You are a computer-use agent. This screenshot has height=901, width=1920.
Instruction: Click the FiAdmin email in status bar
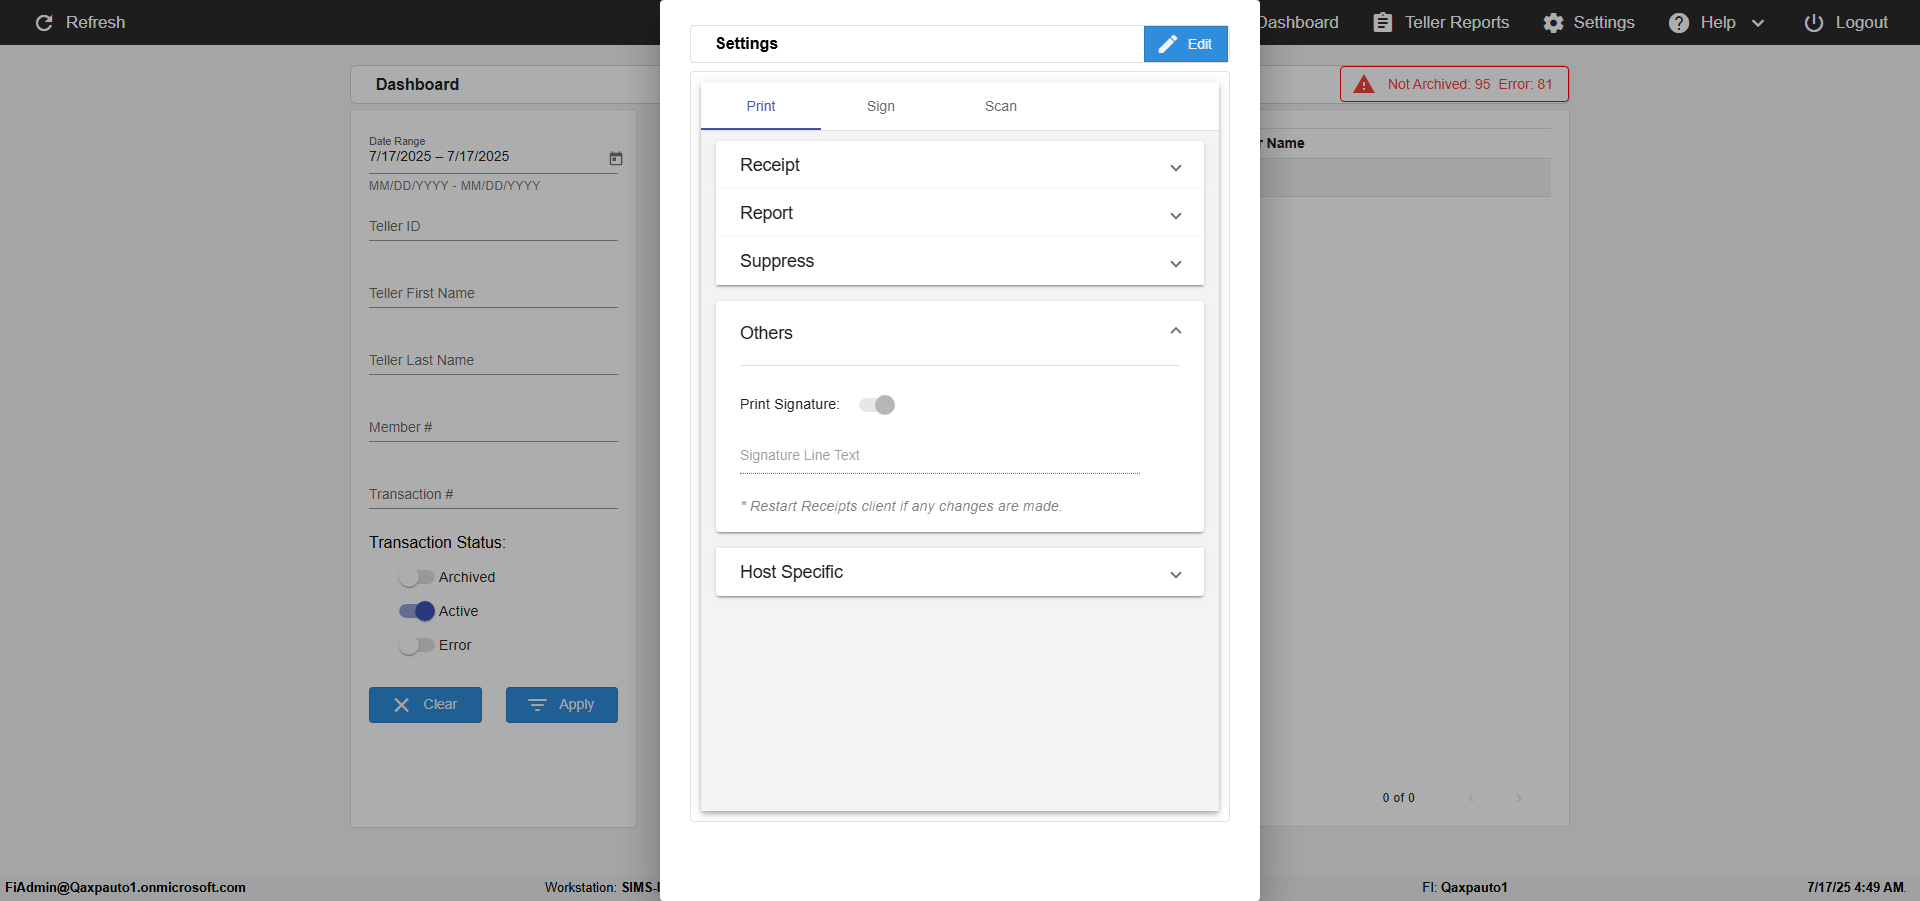pos(126,888)
